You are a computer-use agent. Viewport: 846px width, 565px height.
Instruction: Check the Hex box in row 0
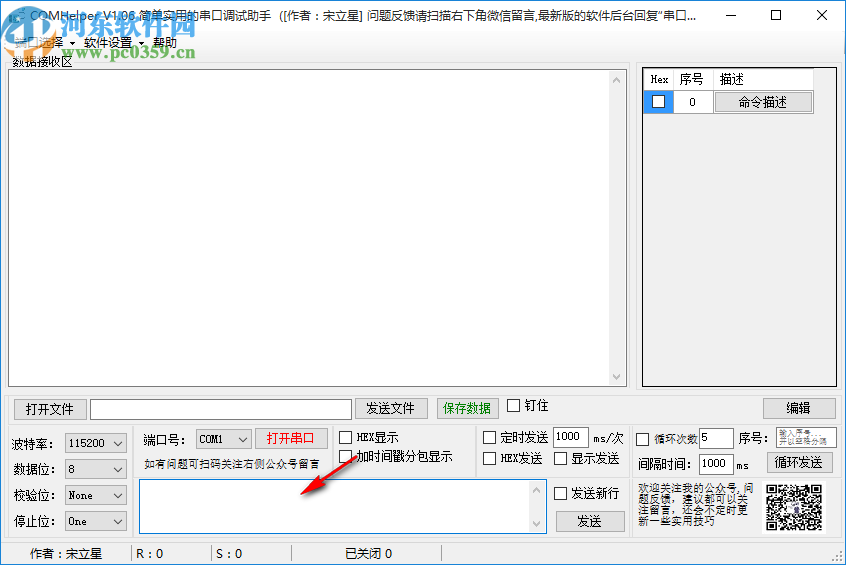[x=658, y=101]
